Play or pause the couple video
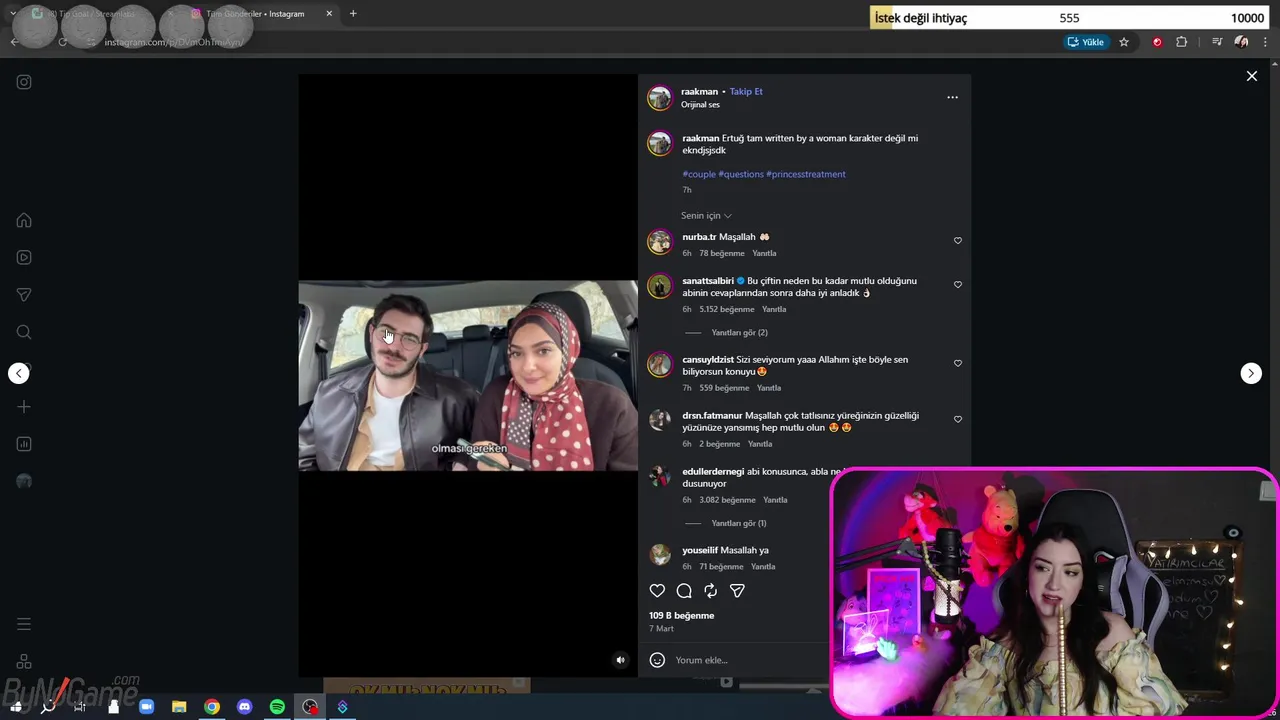This screenshot has width=1280, height=720. coord(468,375)
